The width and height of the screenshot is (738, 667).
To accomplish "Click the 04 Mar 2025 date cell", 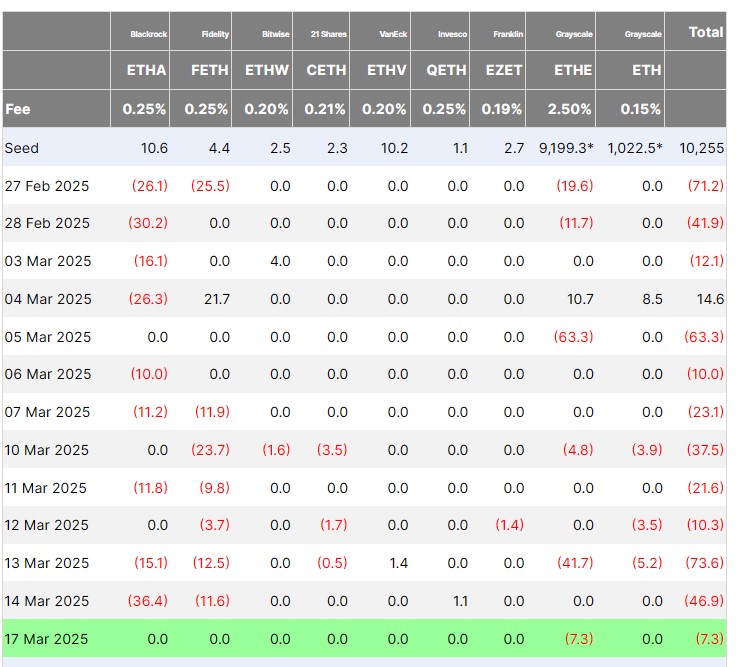I will (x=47, y=299).
